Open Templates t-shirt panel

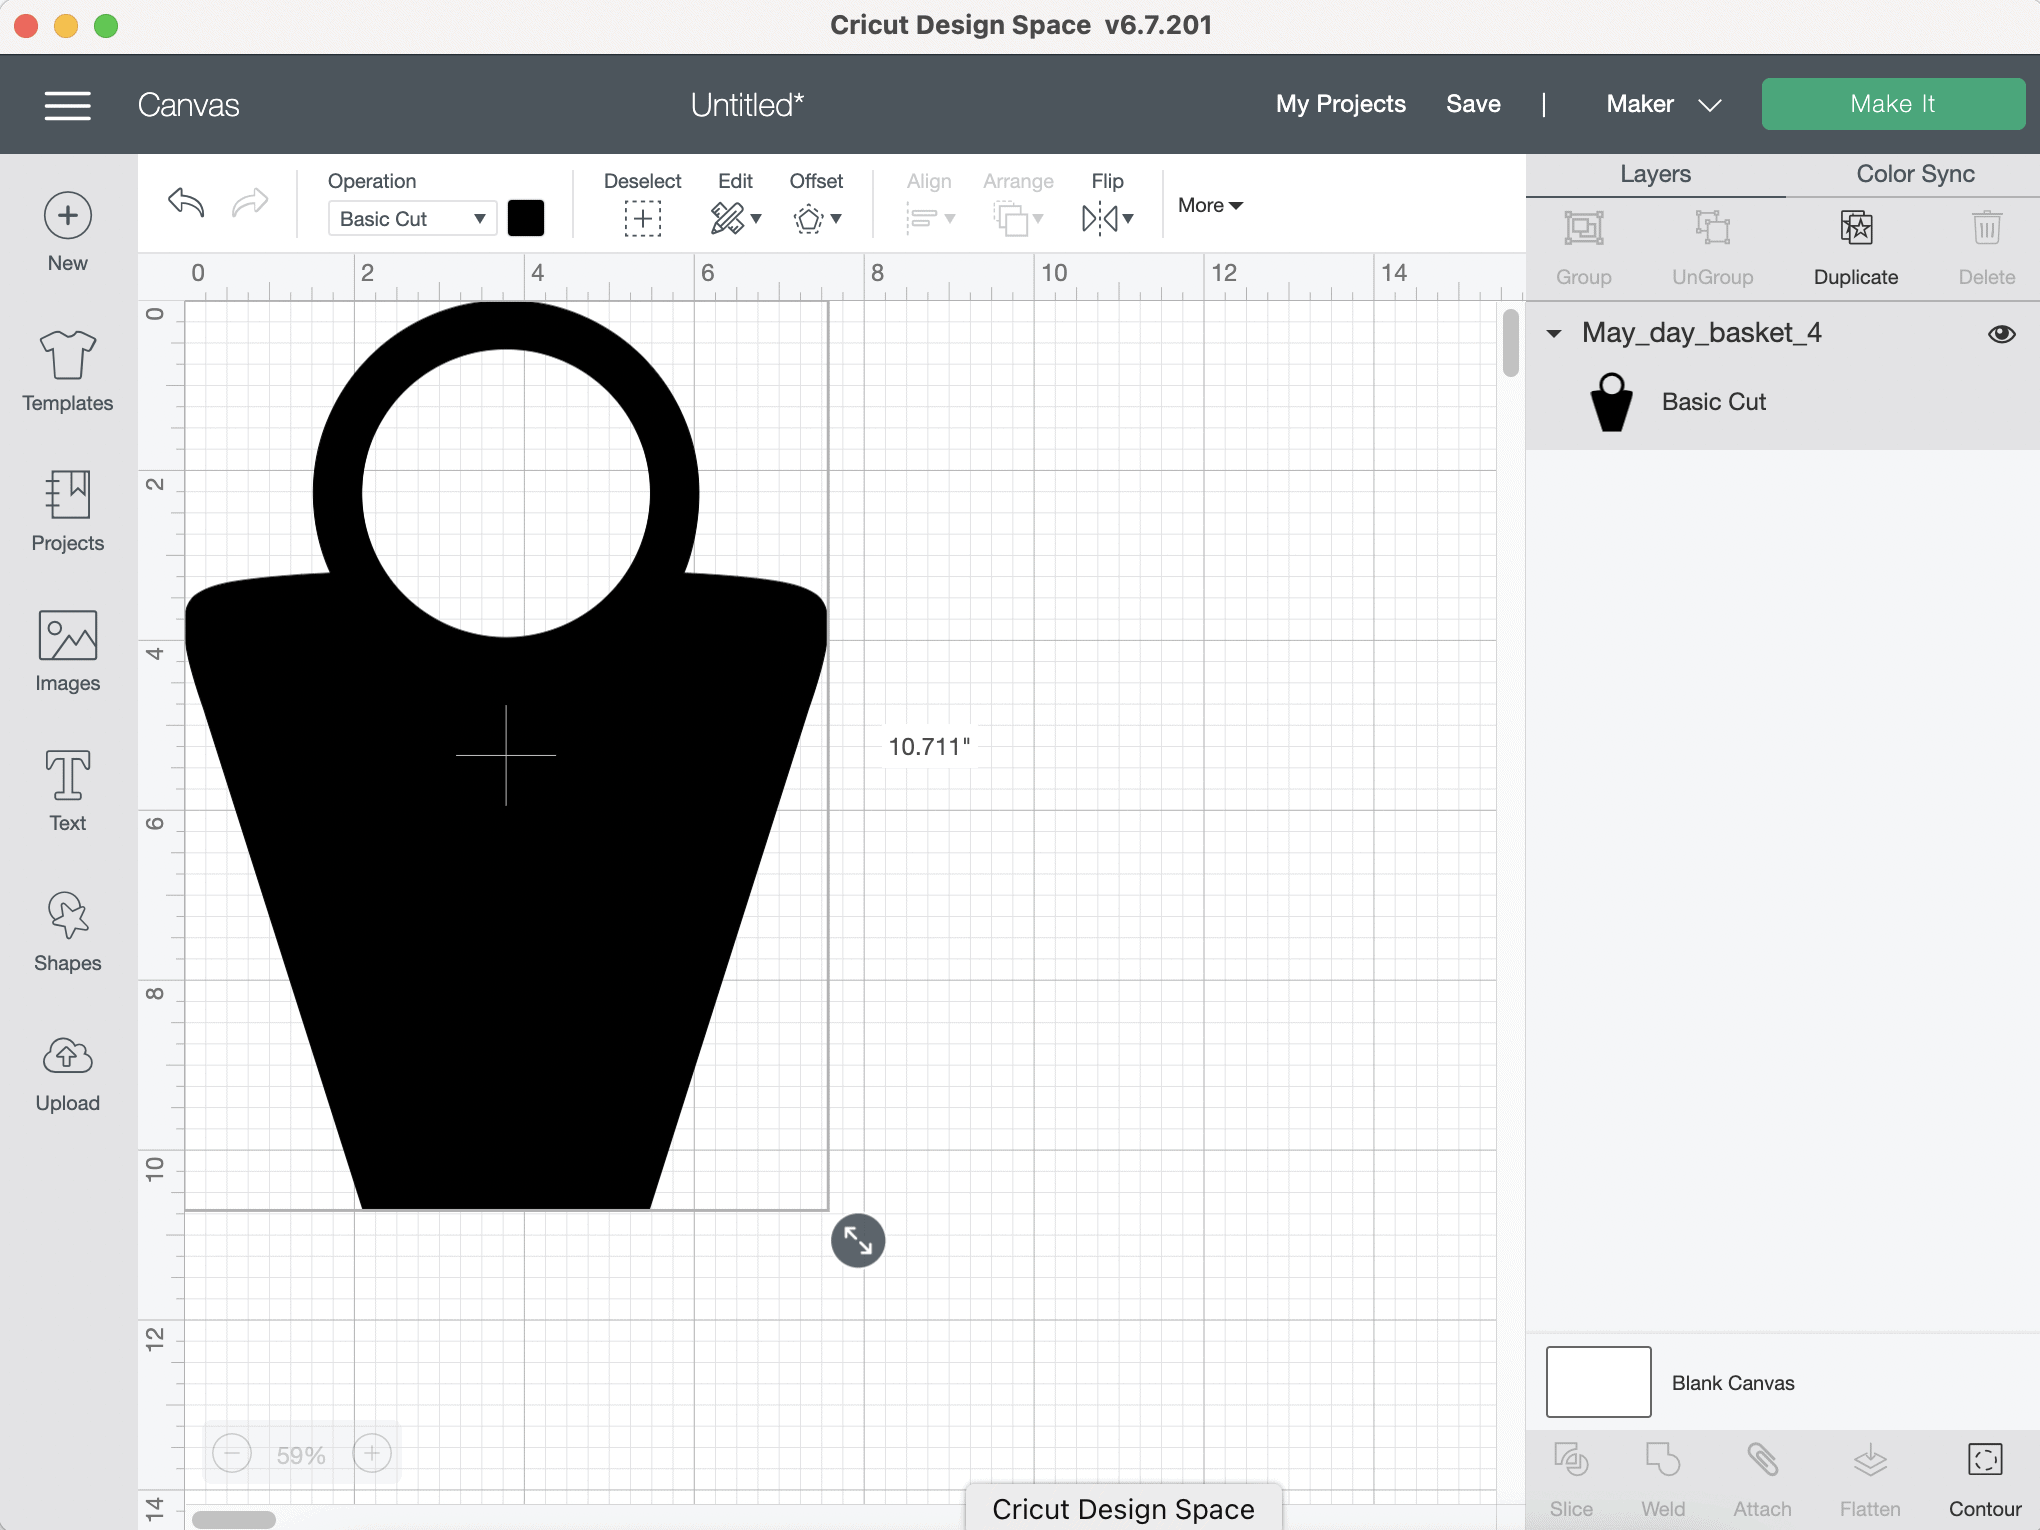(x=67, y=355)
